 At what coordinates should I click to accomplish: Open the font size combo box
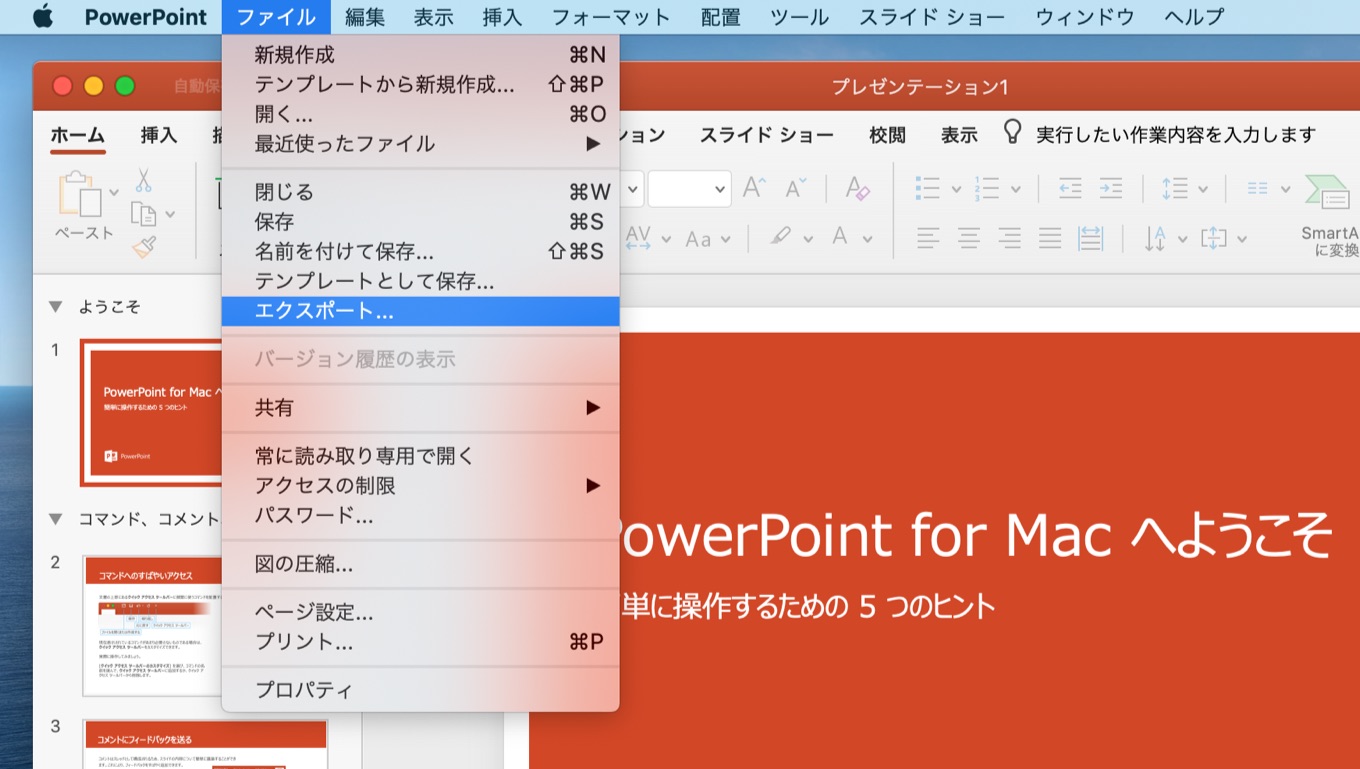coord(689,189)
